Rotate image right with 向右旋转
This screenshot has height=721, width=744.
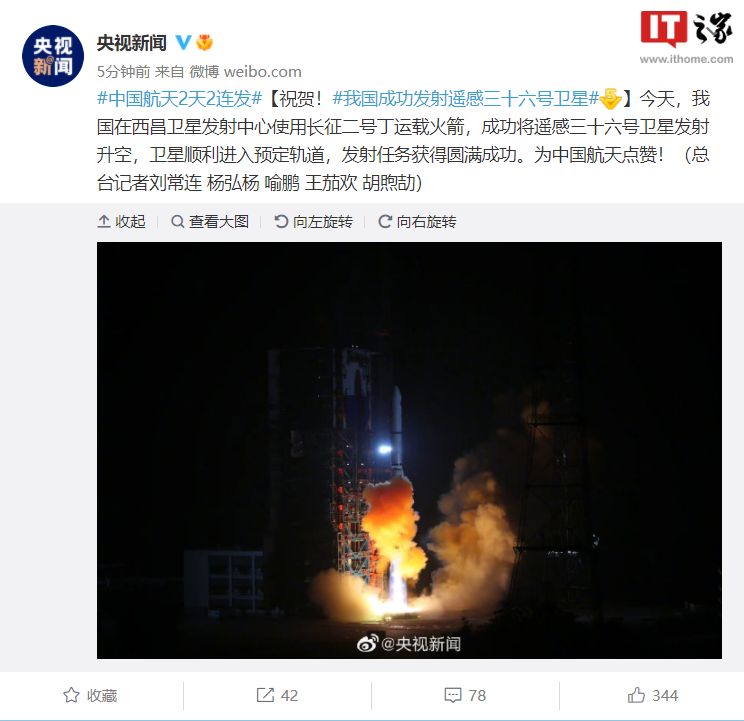pyautogui.click(x=418, y=222)
